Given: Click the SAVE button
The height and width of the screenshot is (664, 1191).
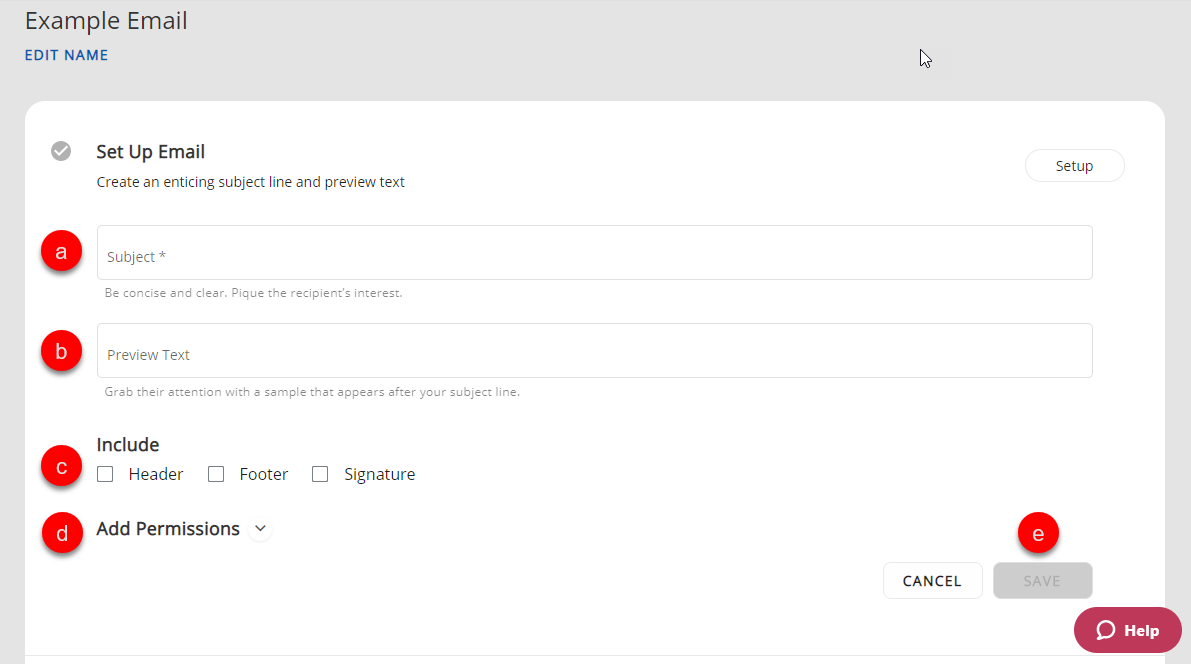Looking at the screenshot, I should click(1042, 581).
